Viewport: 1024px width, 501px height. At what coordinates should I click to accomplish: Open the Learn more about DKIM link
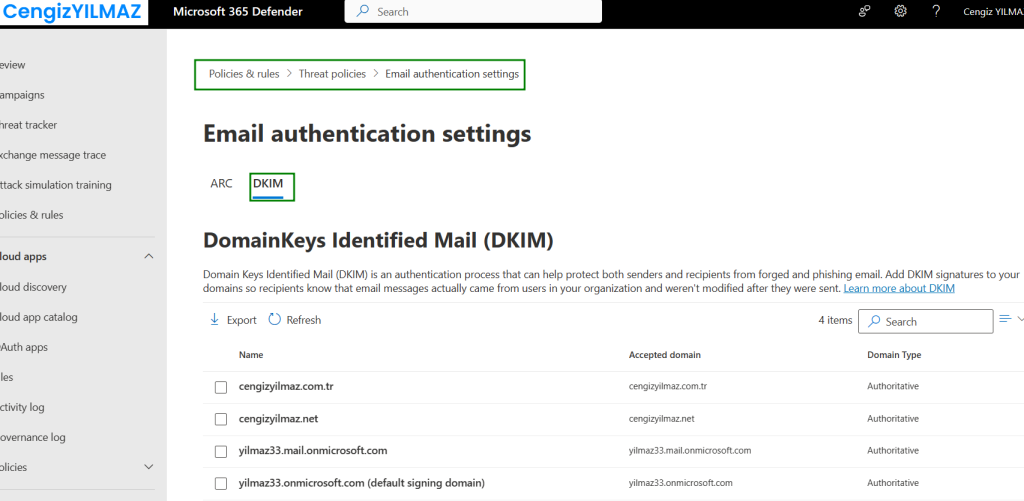click(899, 288)
